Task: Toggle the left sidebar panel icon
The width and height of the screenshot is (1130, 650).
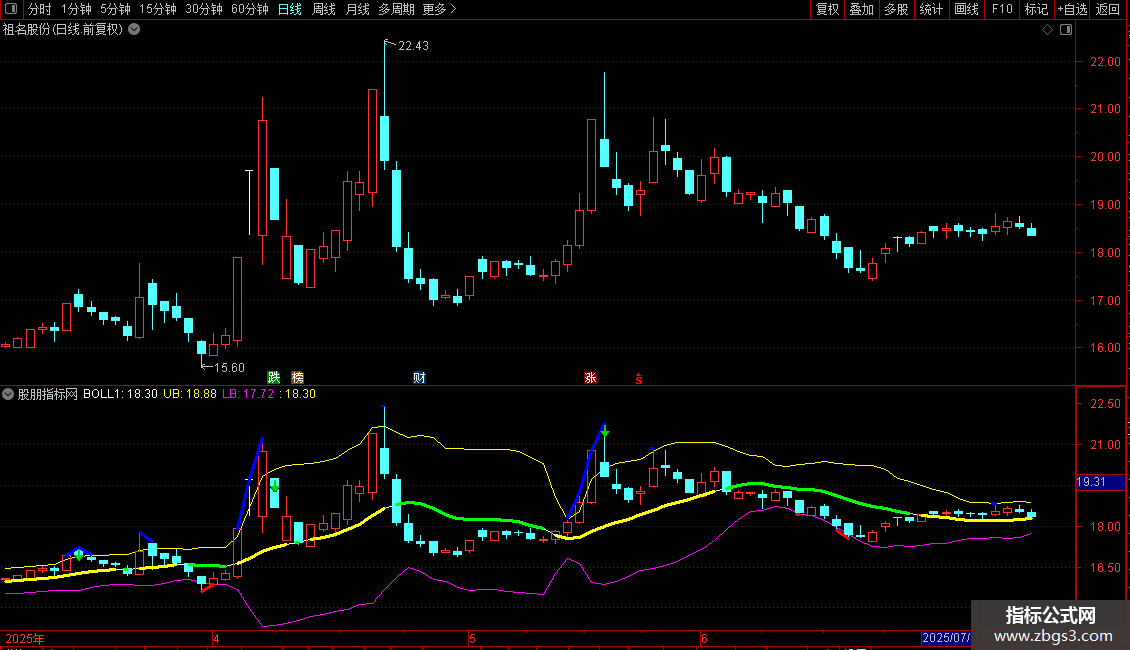Action: (11, 9)
